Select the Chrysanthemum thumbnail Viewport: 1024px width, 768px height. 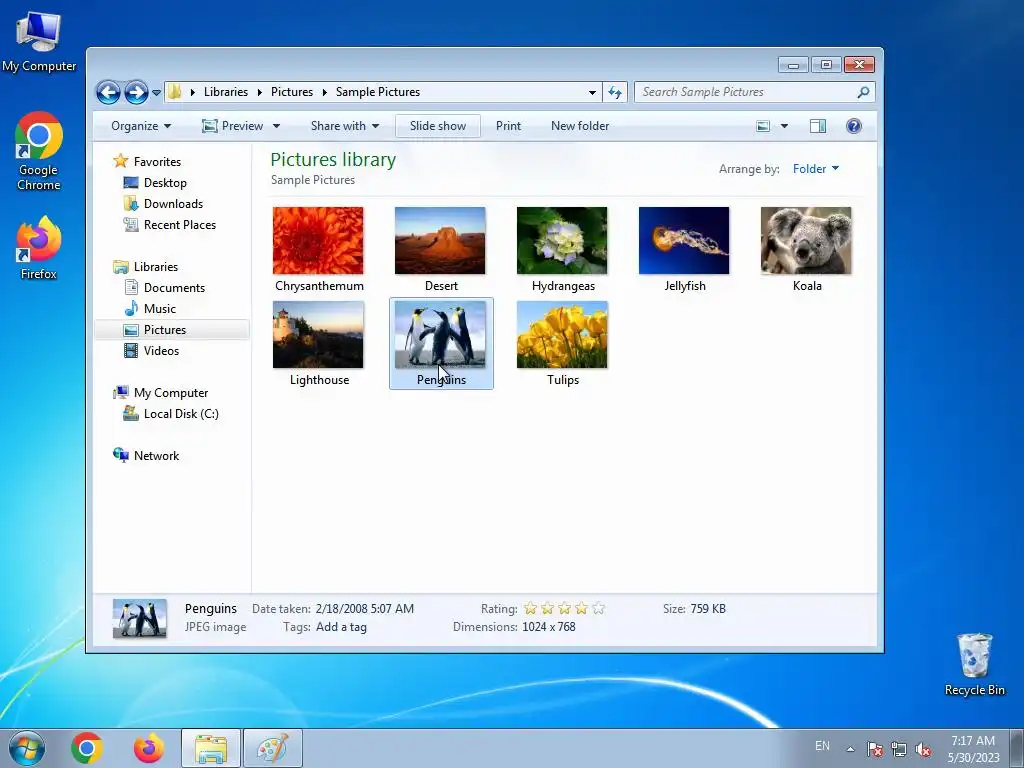(318, 241)
